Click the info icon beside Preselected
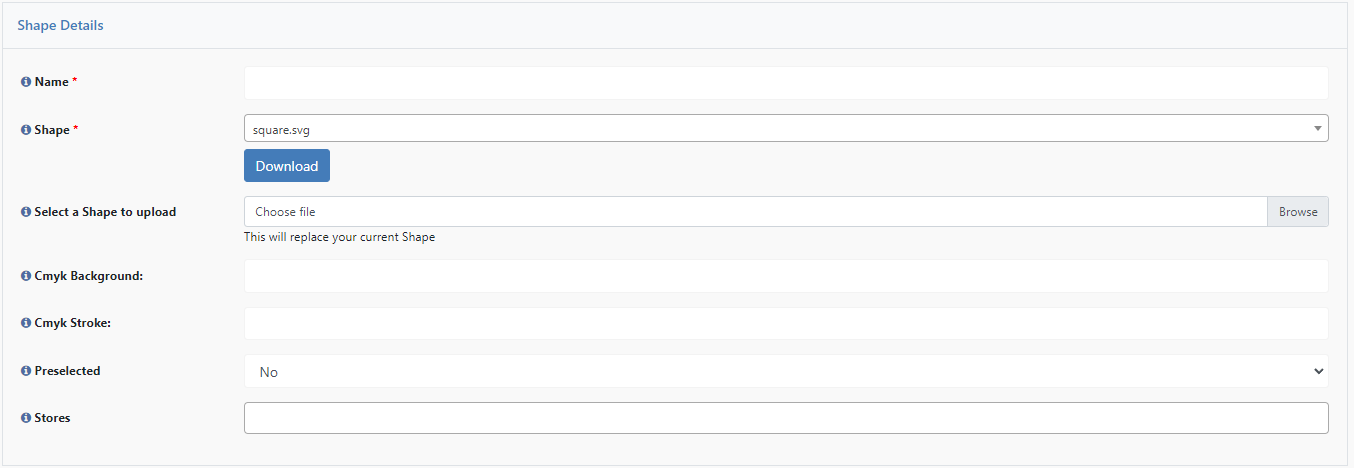This screenshot has width=1354, height=468. click(x=26, y=371)
